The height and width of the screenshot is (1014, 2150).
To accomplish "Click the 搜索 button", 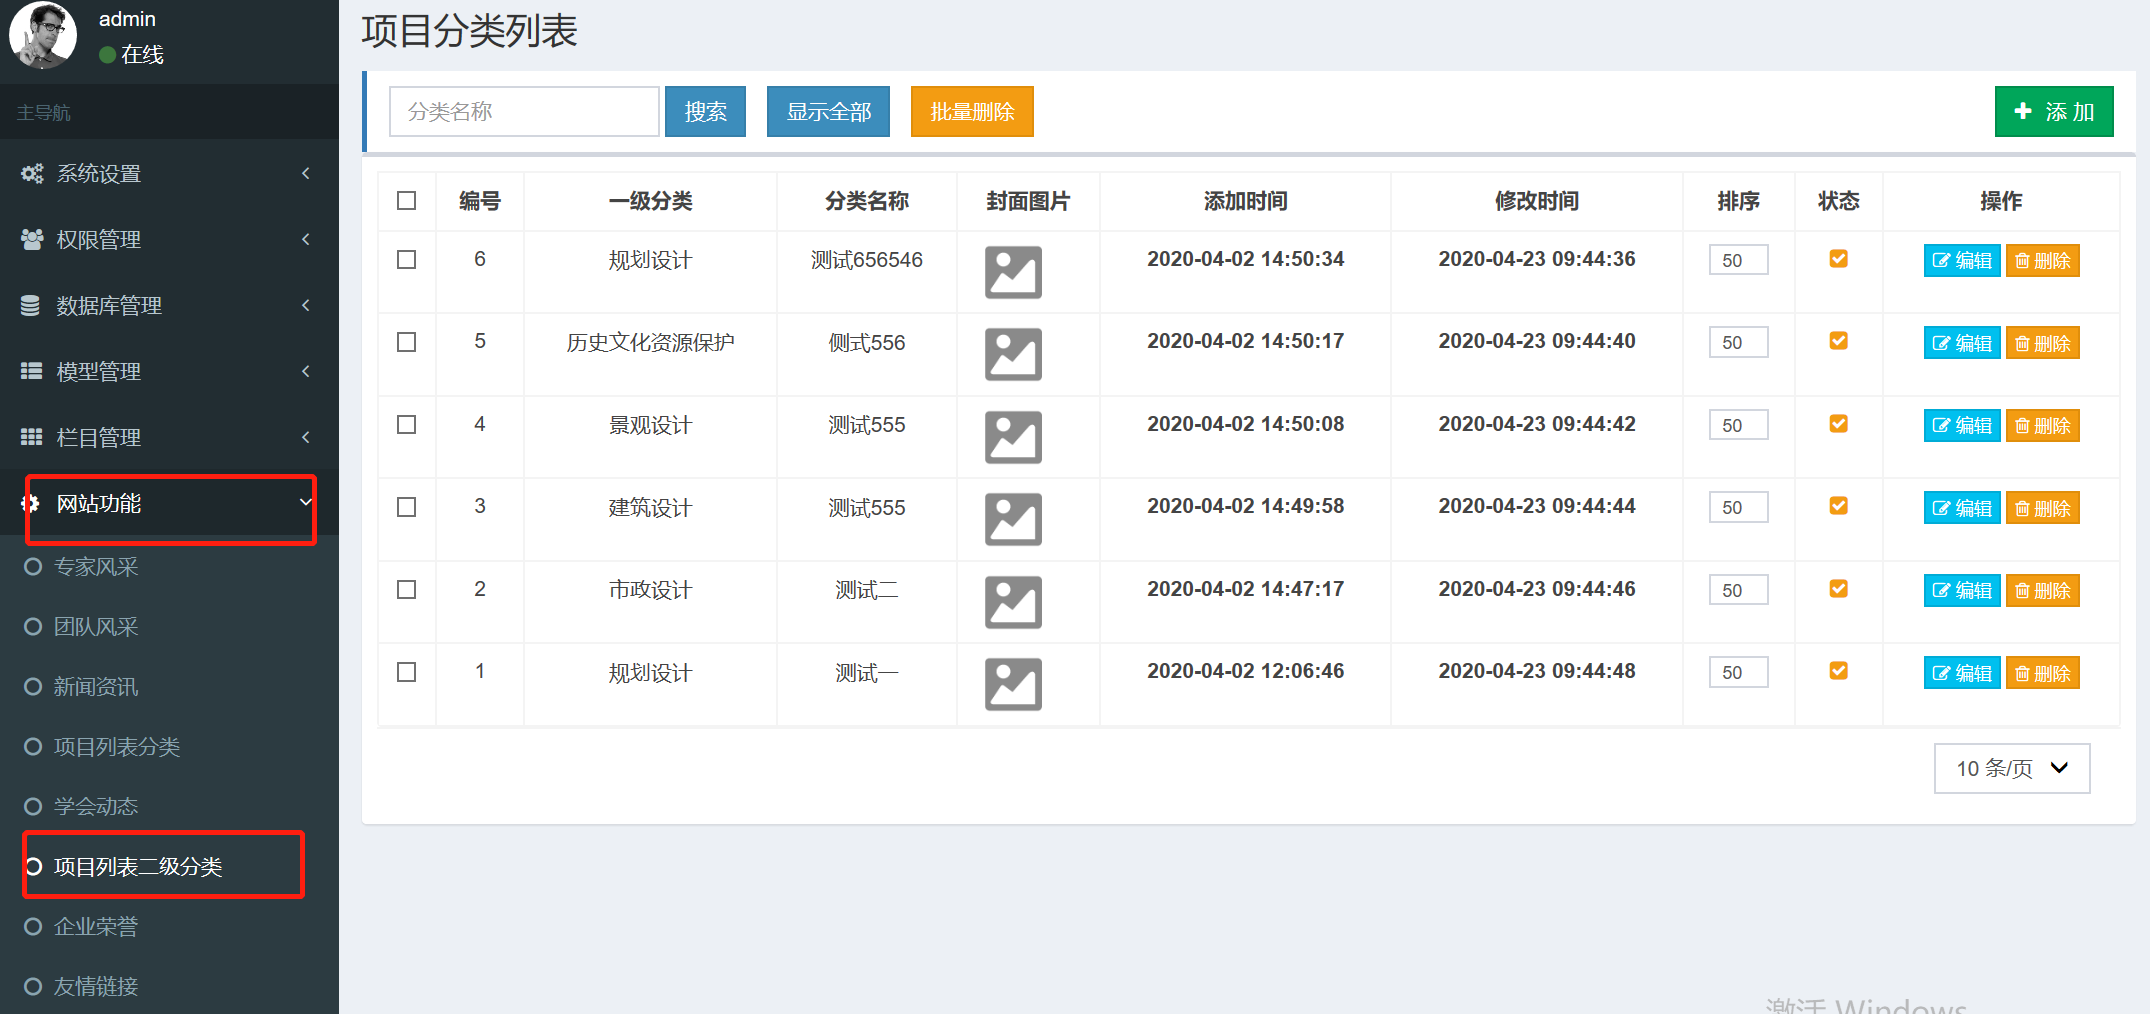I will [705, 111].
